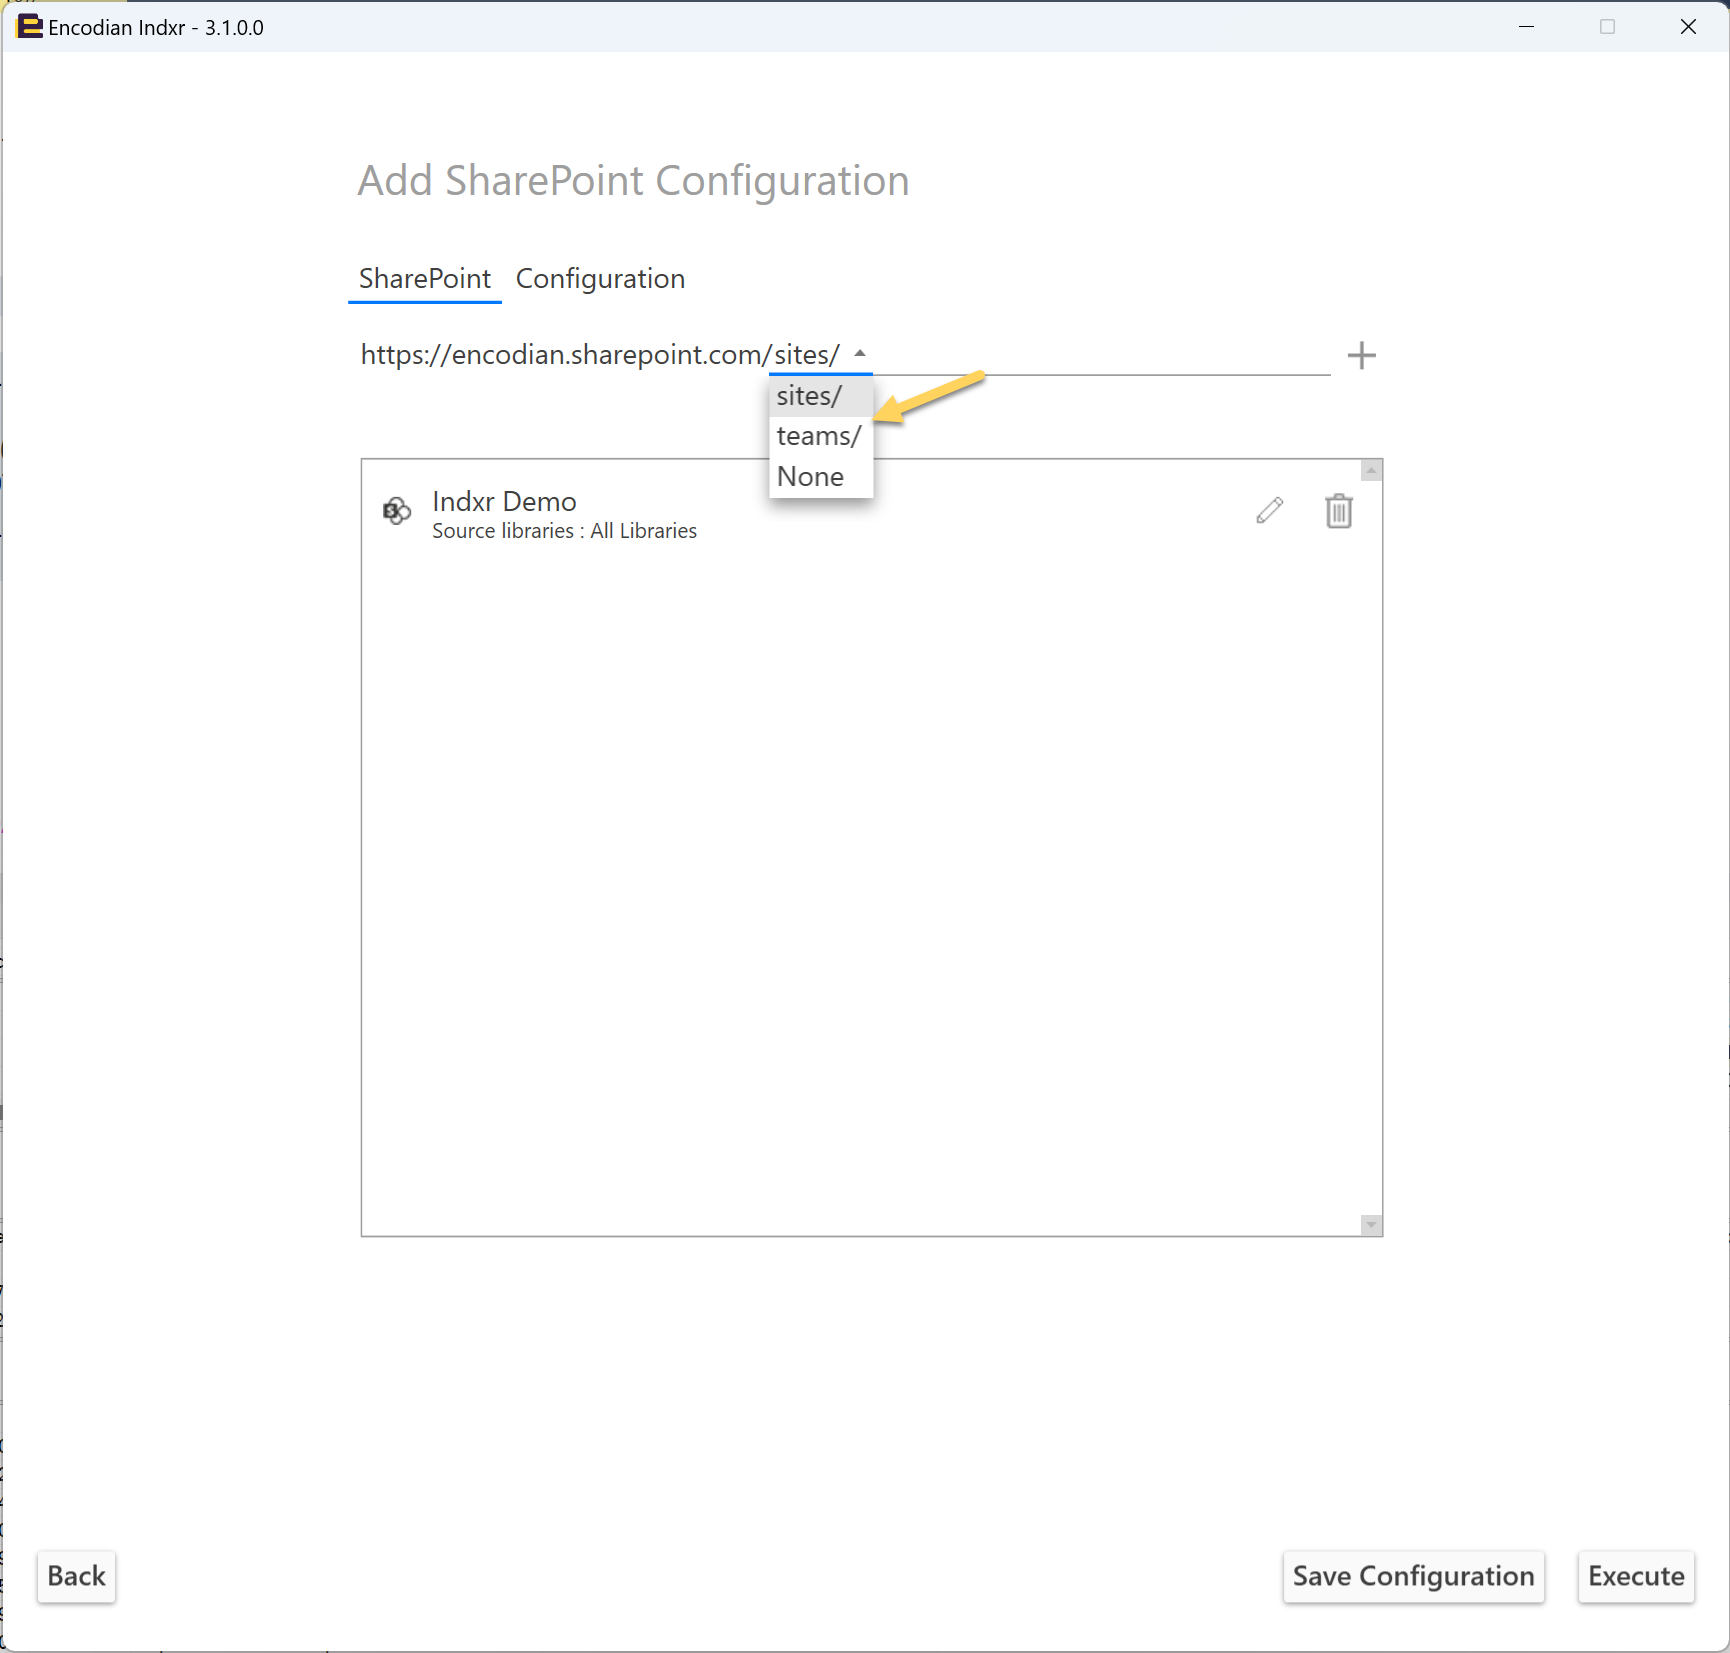The image size is (1730, 1653).
Task: Click the site URL input field
Action: point(1100,355)
